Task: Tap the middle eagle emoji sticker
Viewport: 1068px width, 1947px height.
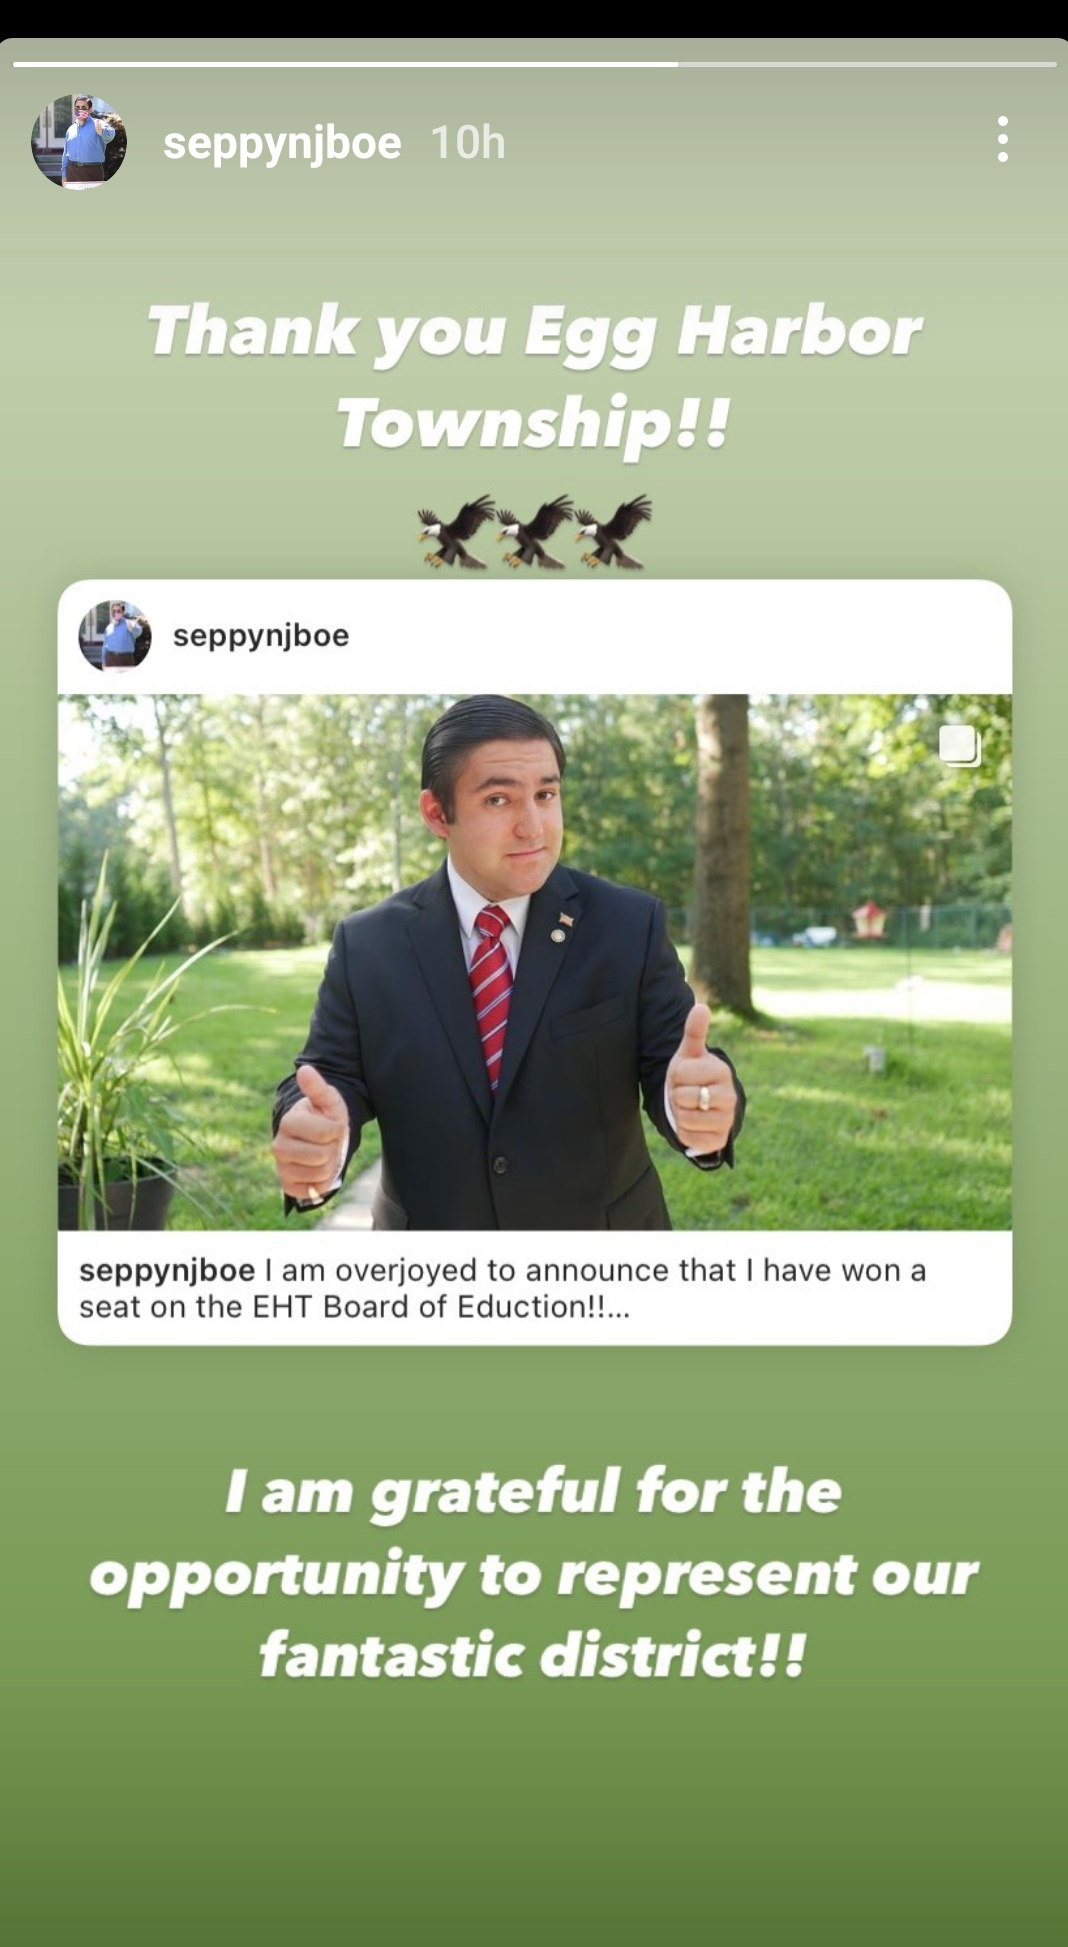Action: click(x=534, y=531)
